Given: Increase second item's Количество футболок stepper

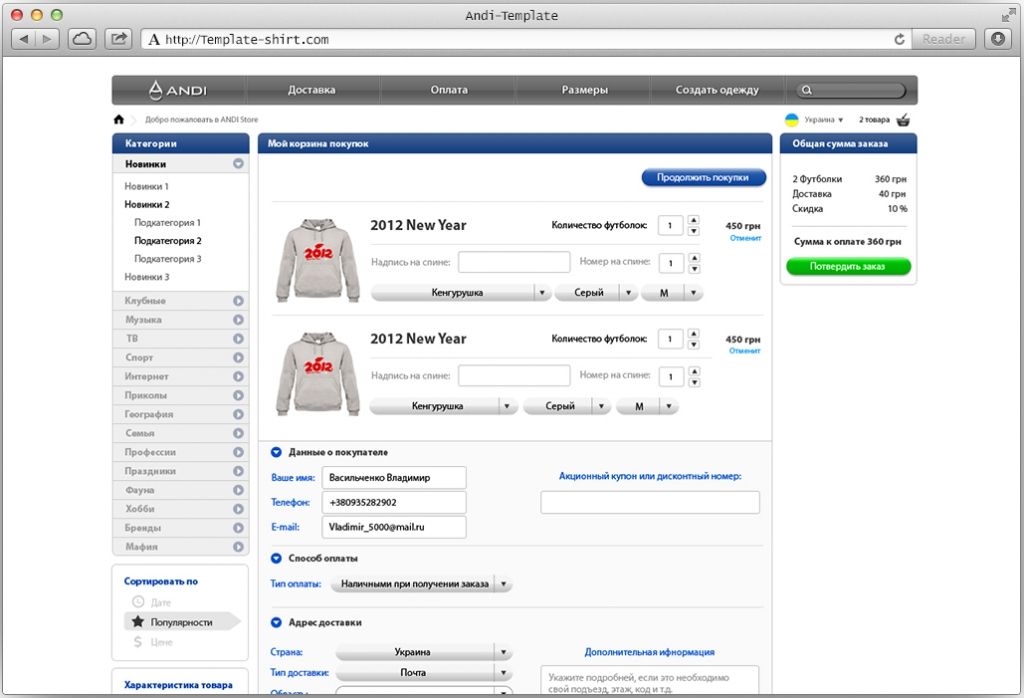Looking at the screenshot, I should [x=694, y=334].
